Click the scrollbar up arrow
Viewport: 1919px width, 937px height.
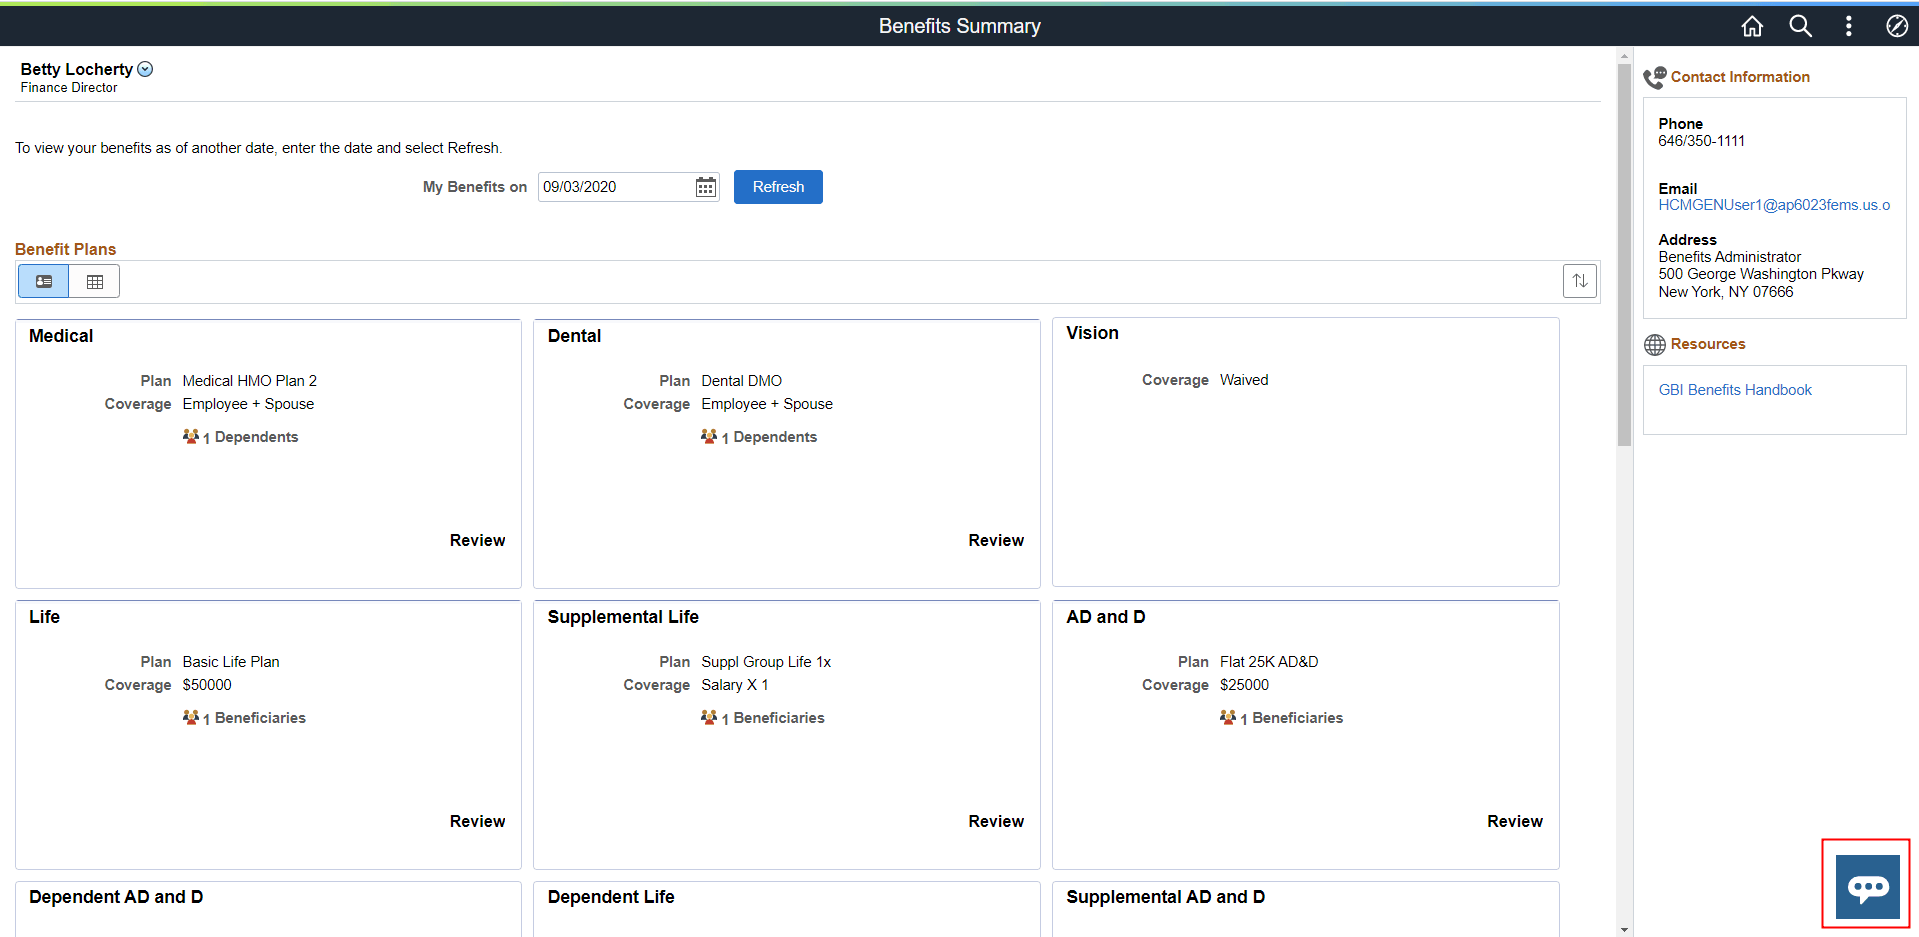1624,56
